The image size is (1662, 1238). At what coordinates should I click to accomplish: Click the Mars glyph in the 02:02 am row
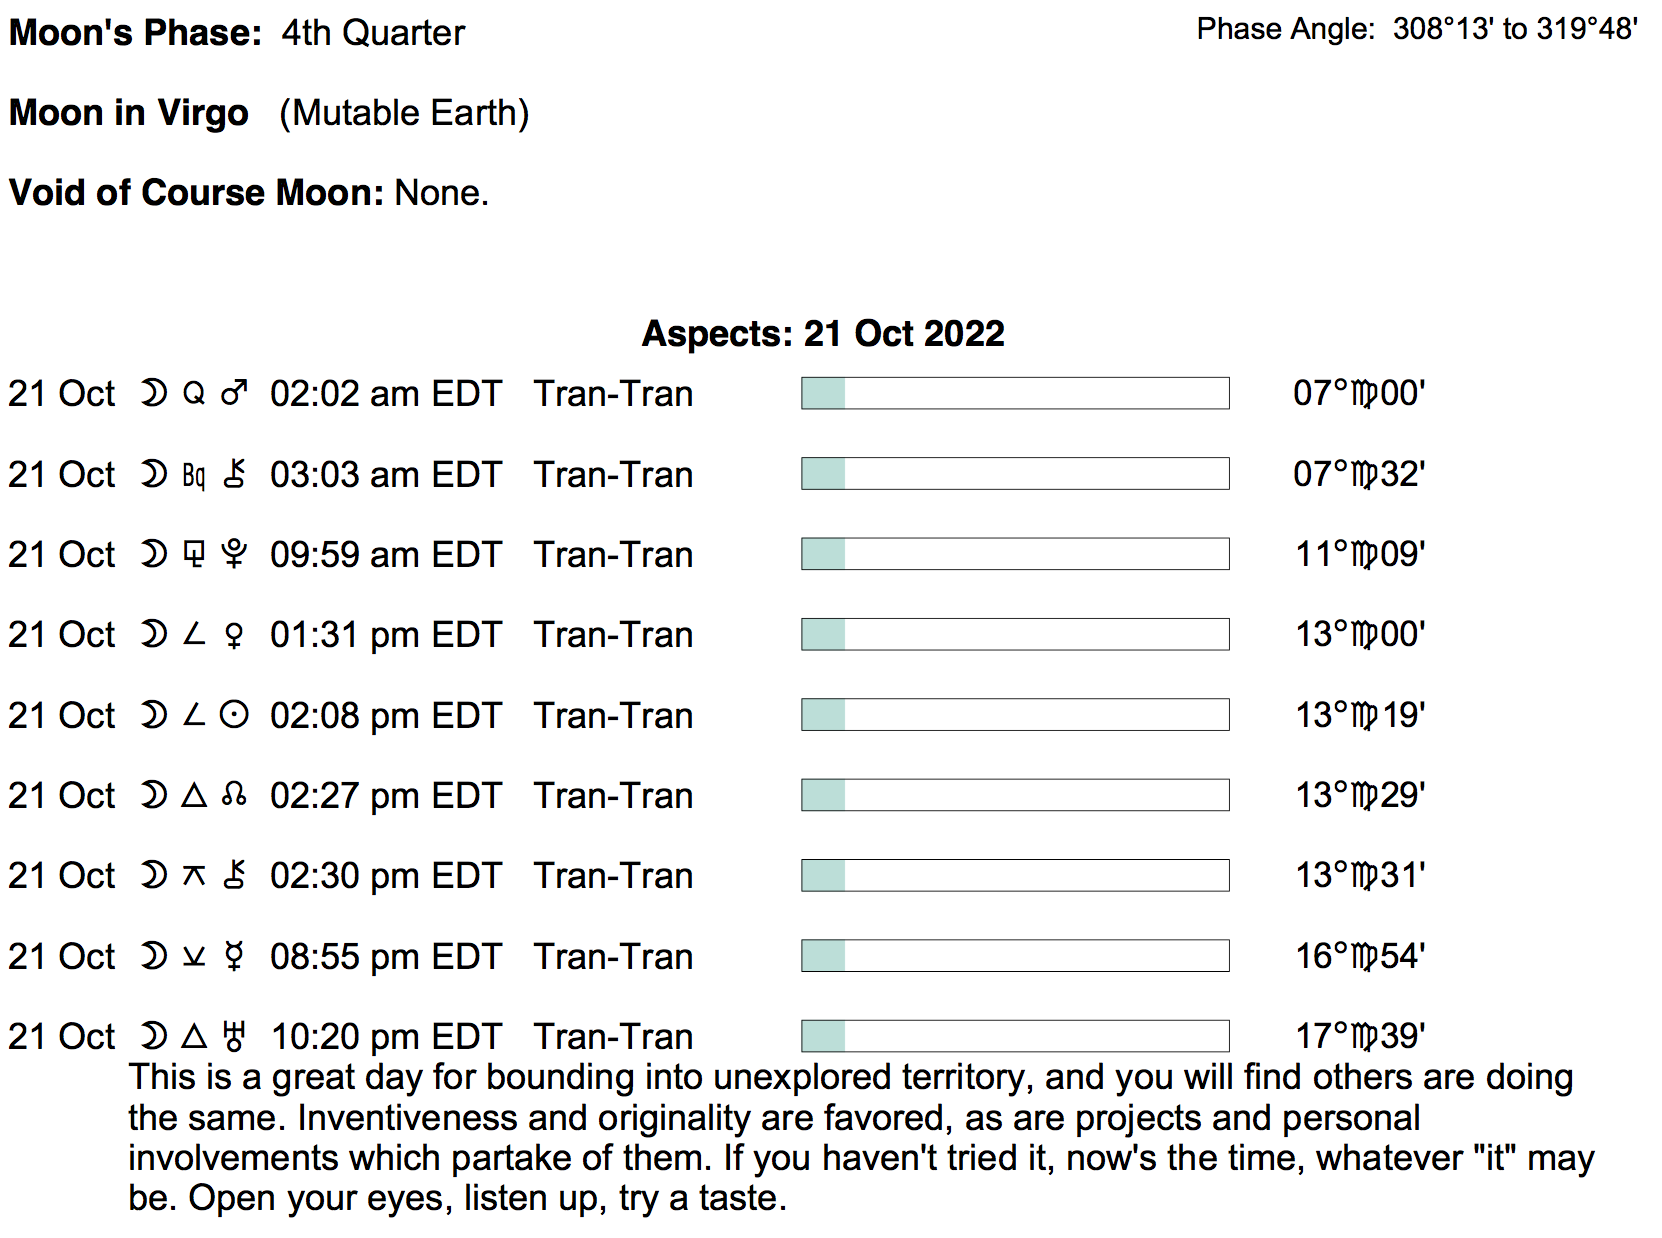click(x=234, y=394)
